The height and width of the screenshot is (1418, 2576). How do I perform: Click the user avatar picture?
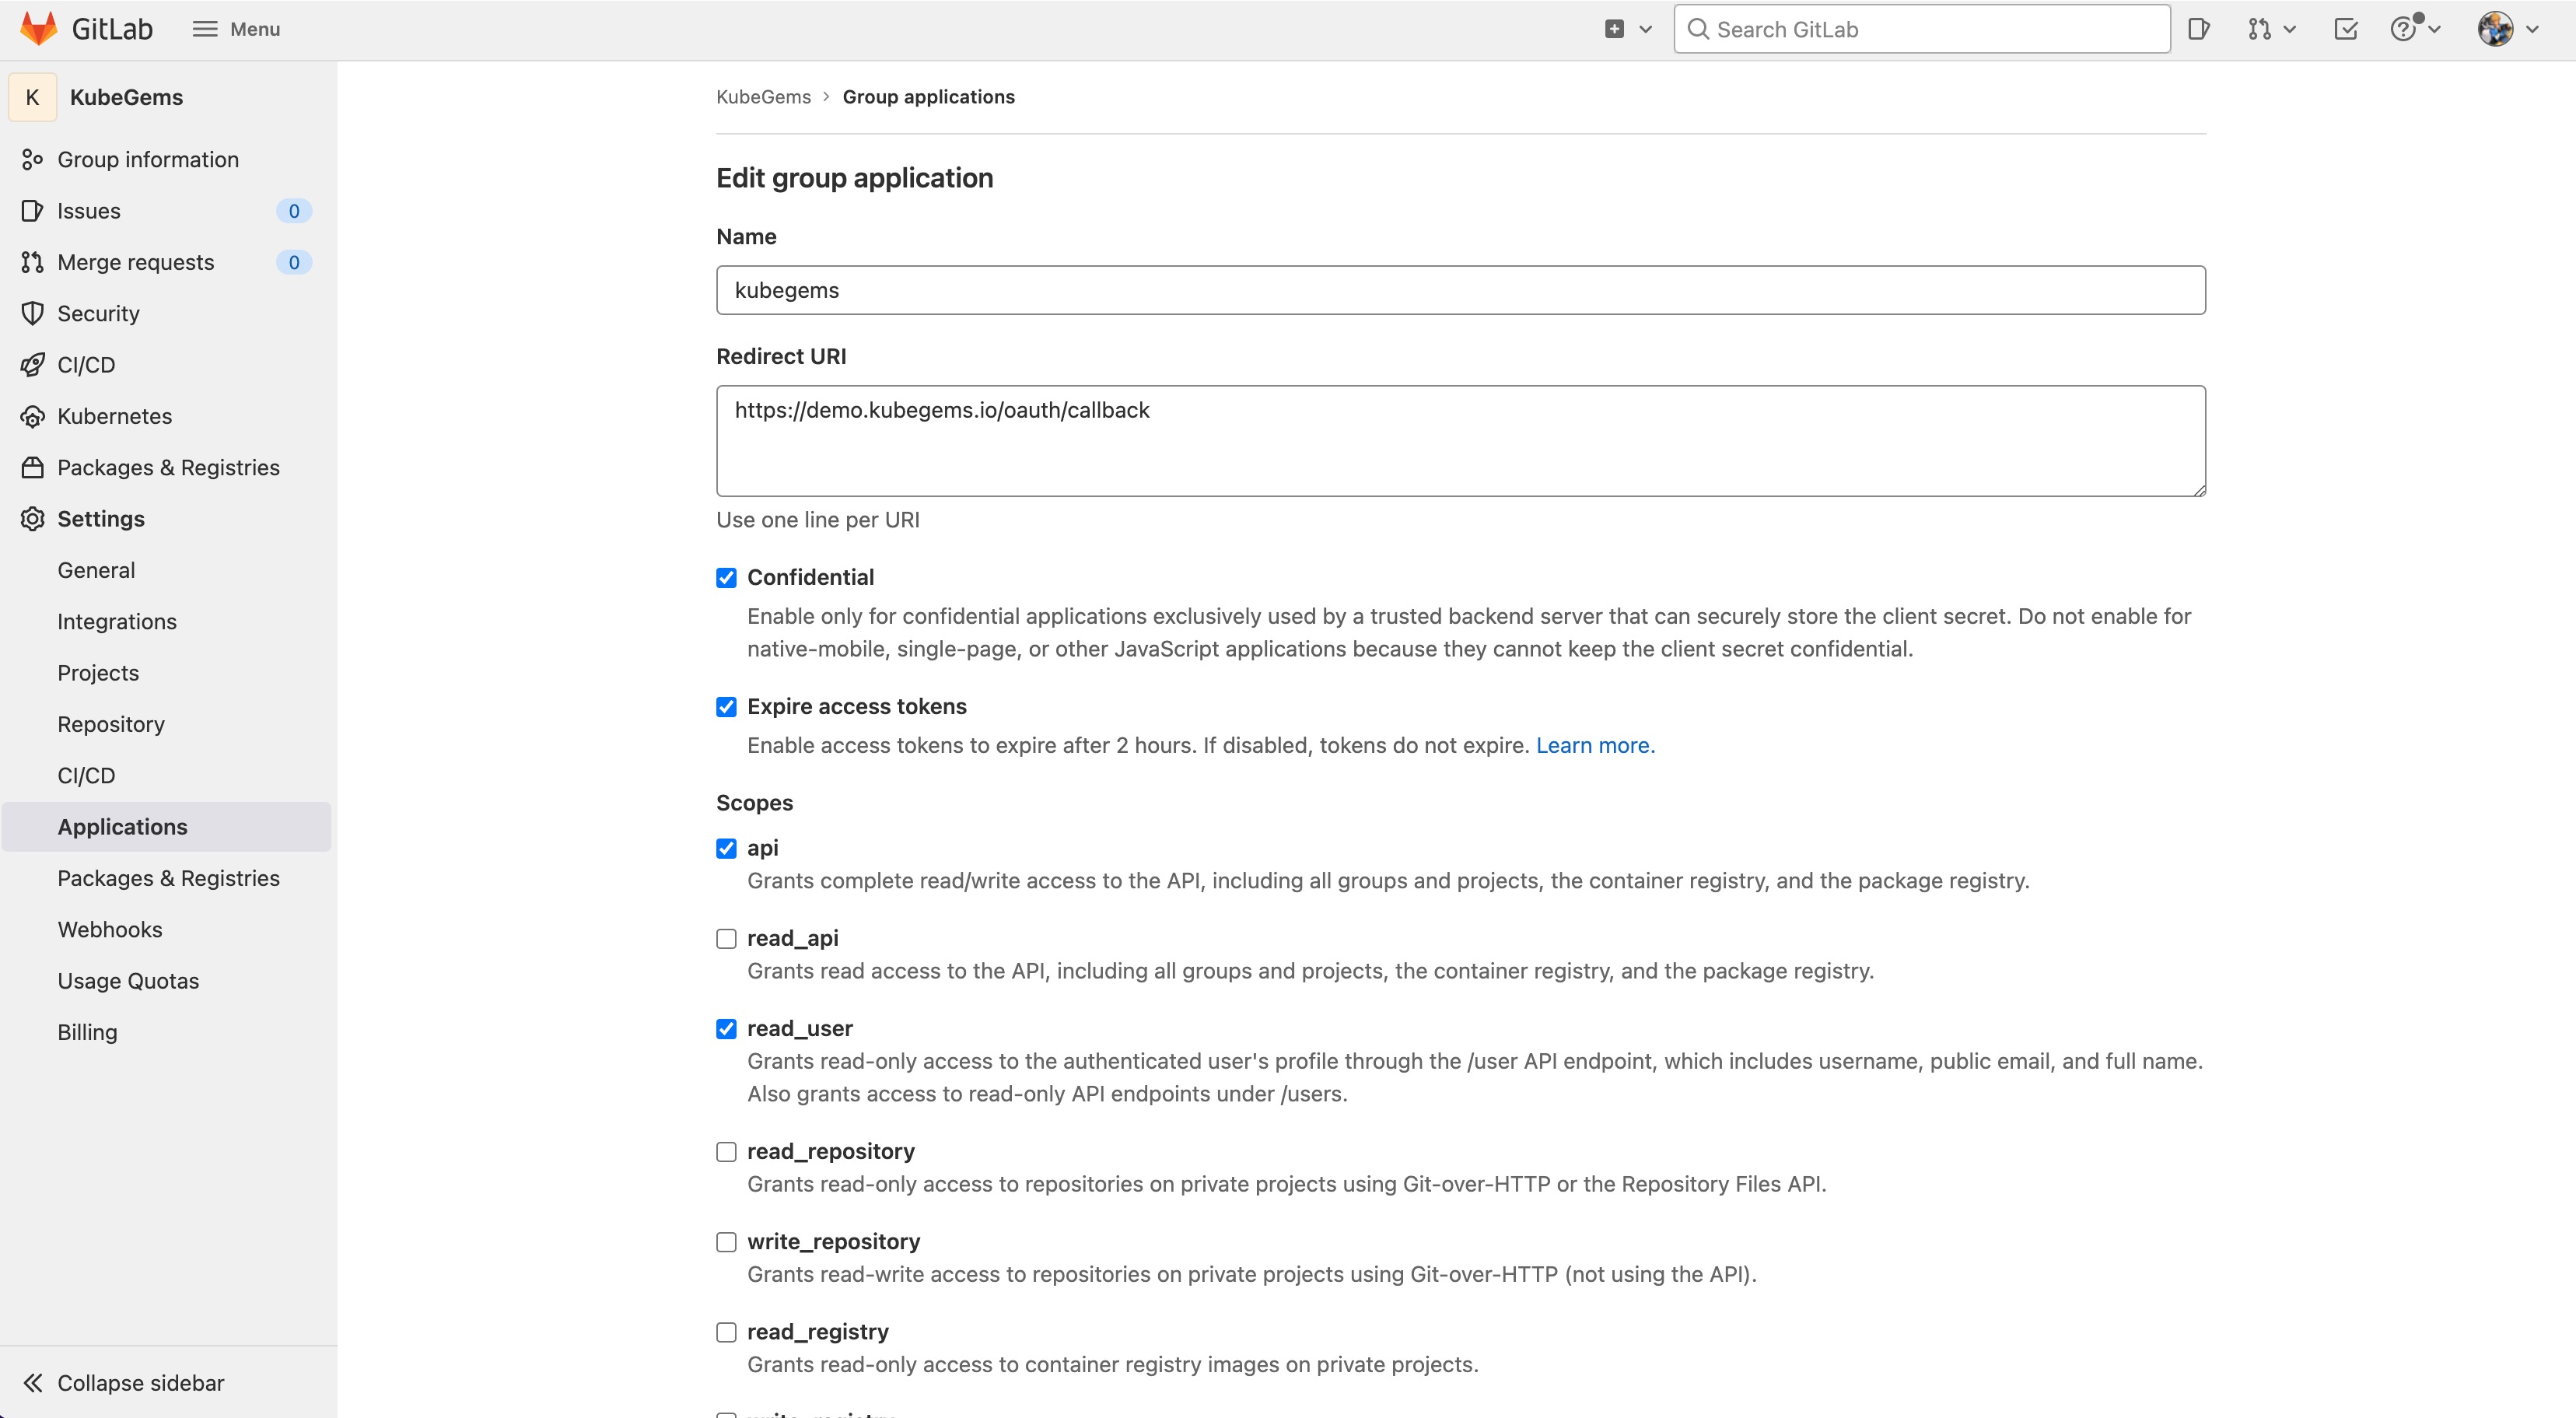point(2495,29)
